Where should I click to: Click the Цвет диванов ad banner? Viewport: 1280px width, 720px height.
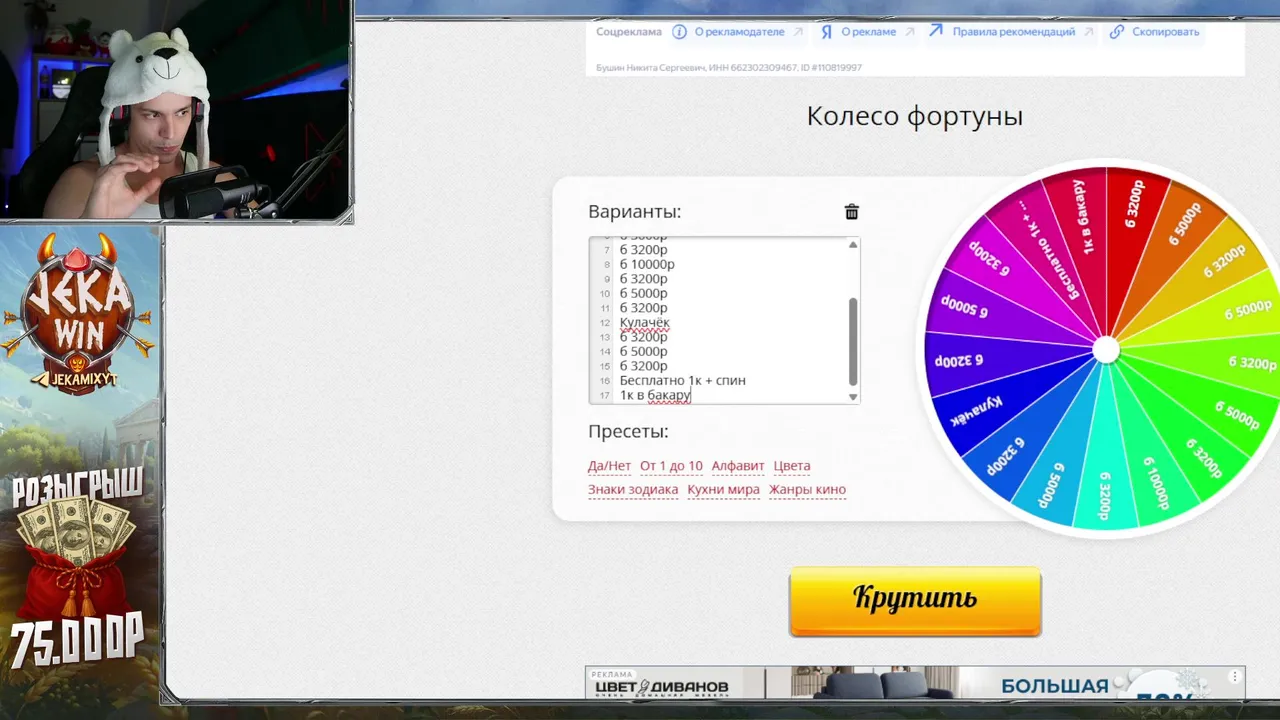click(x=915, y=683)
